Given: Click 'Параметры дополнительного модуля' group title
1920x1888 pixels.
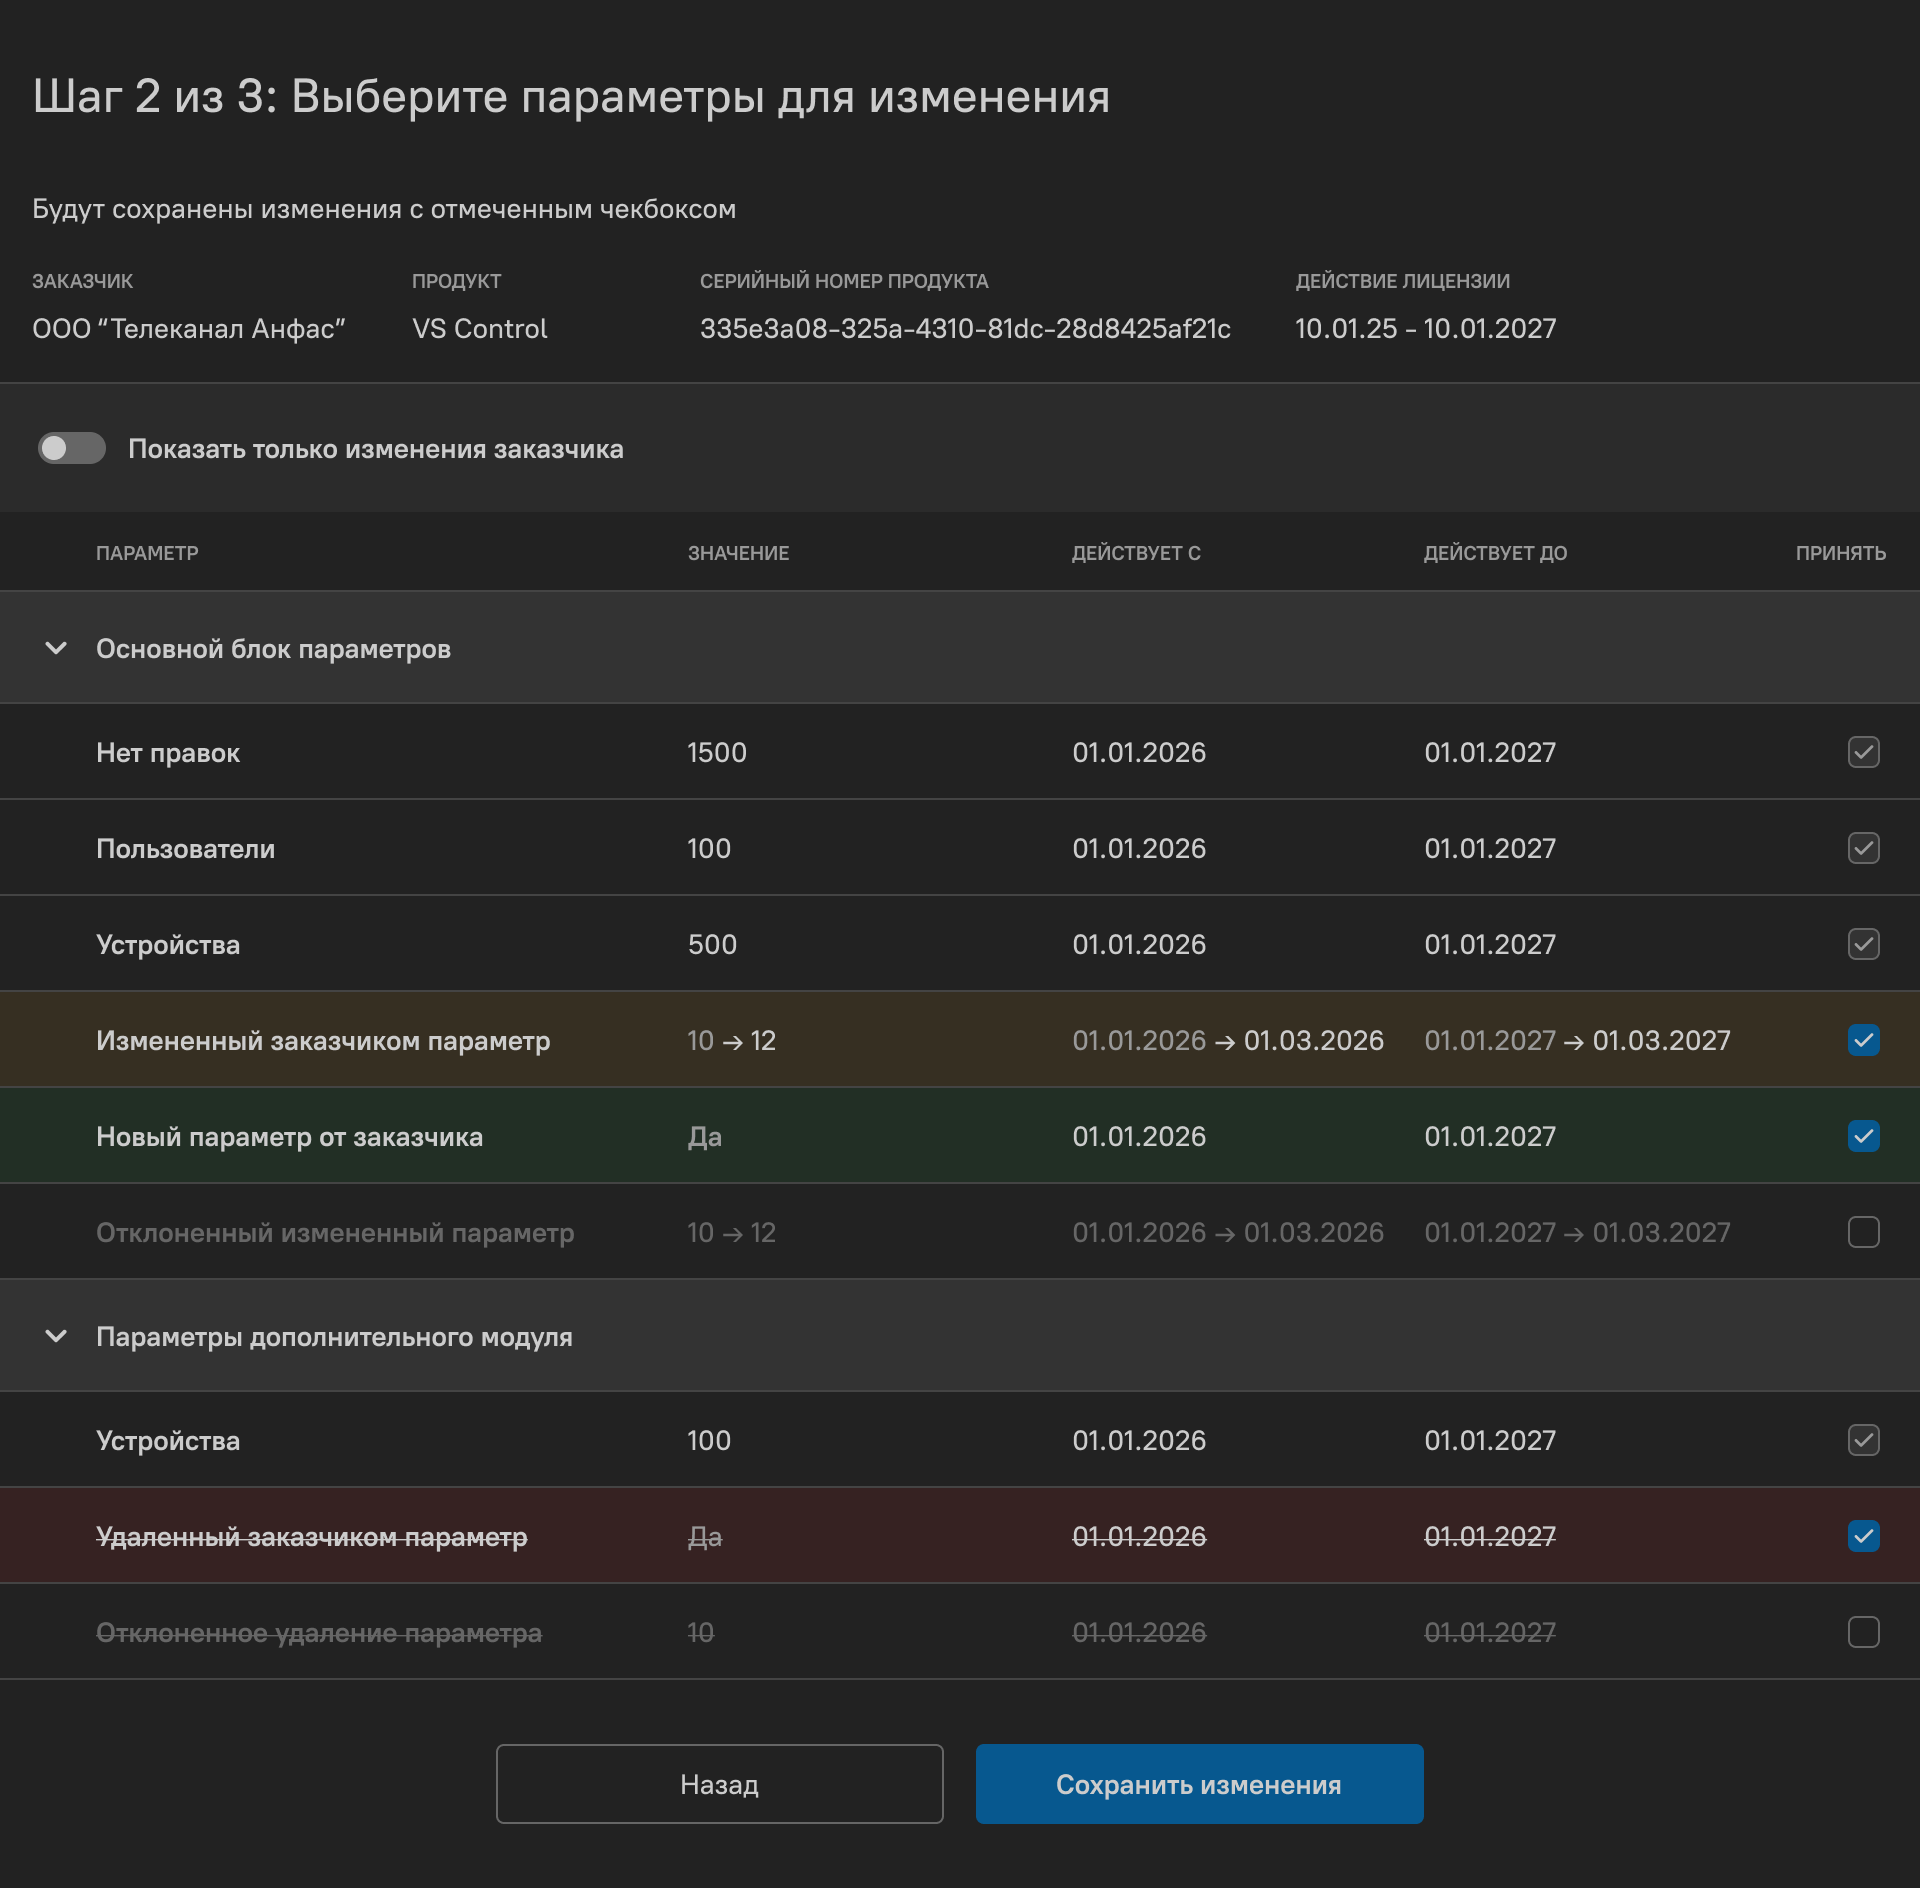Looking at the screenshot, I should click(334, 1337).
